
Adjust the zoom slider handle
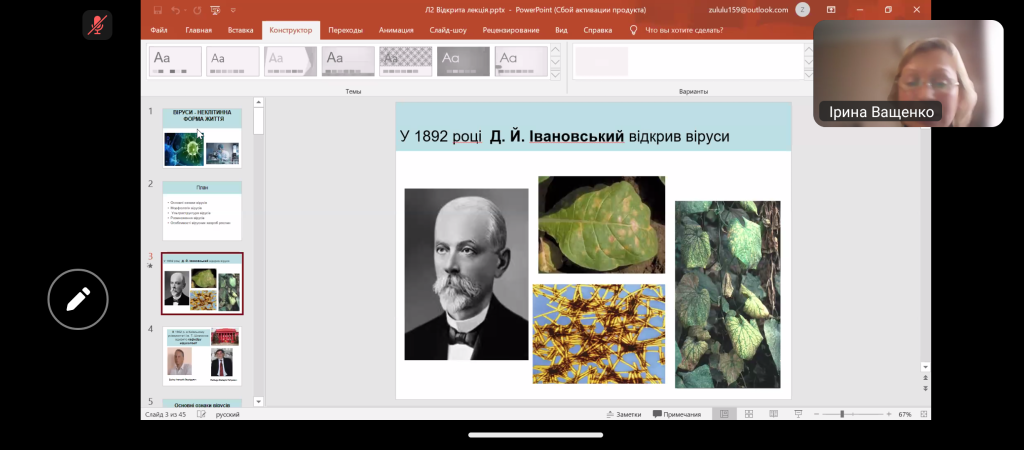tap(842, 414)
